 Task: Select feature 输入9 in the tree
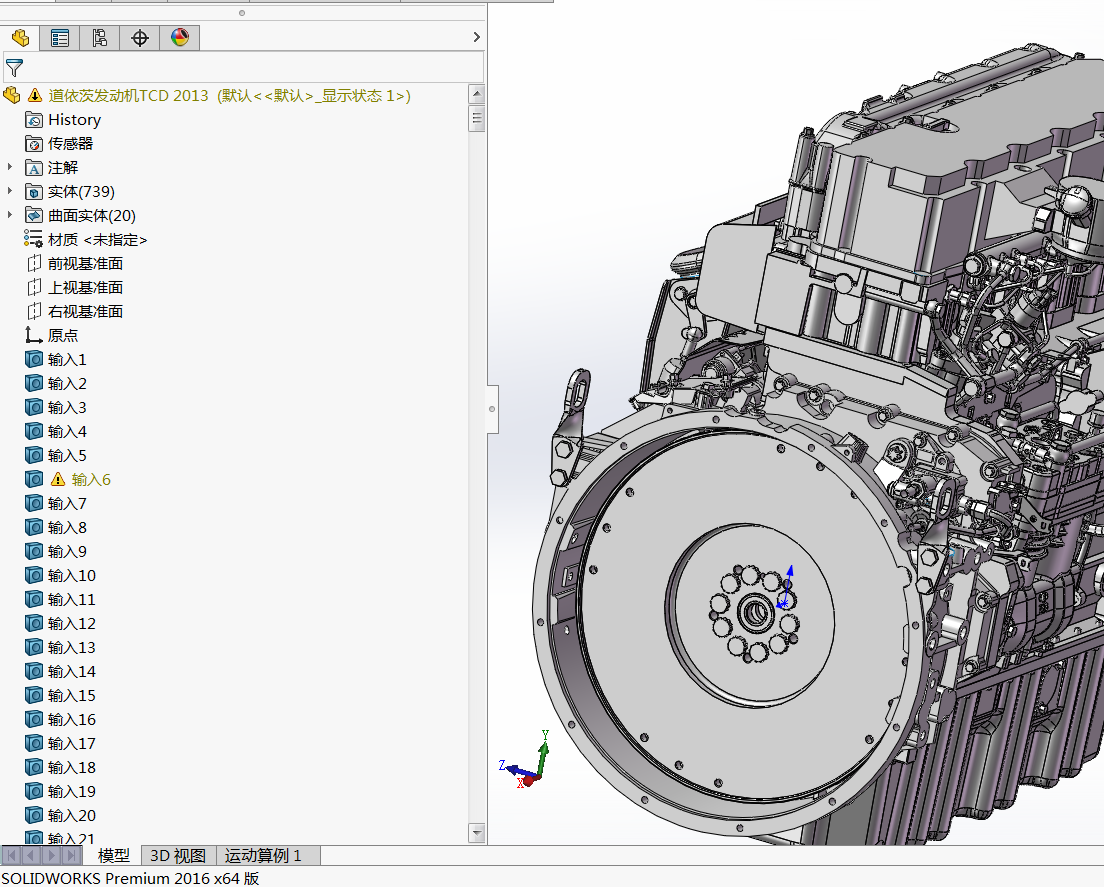click(x=67, y=551)
